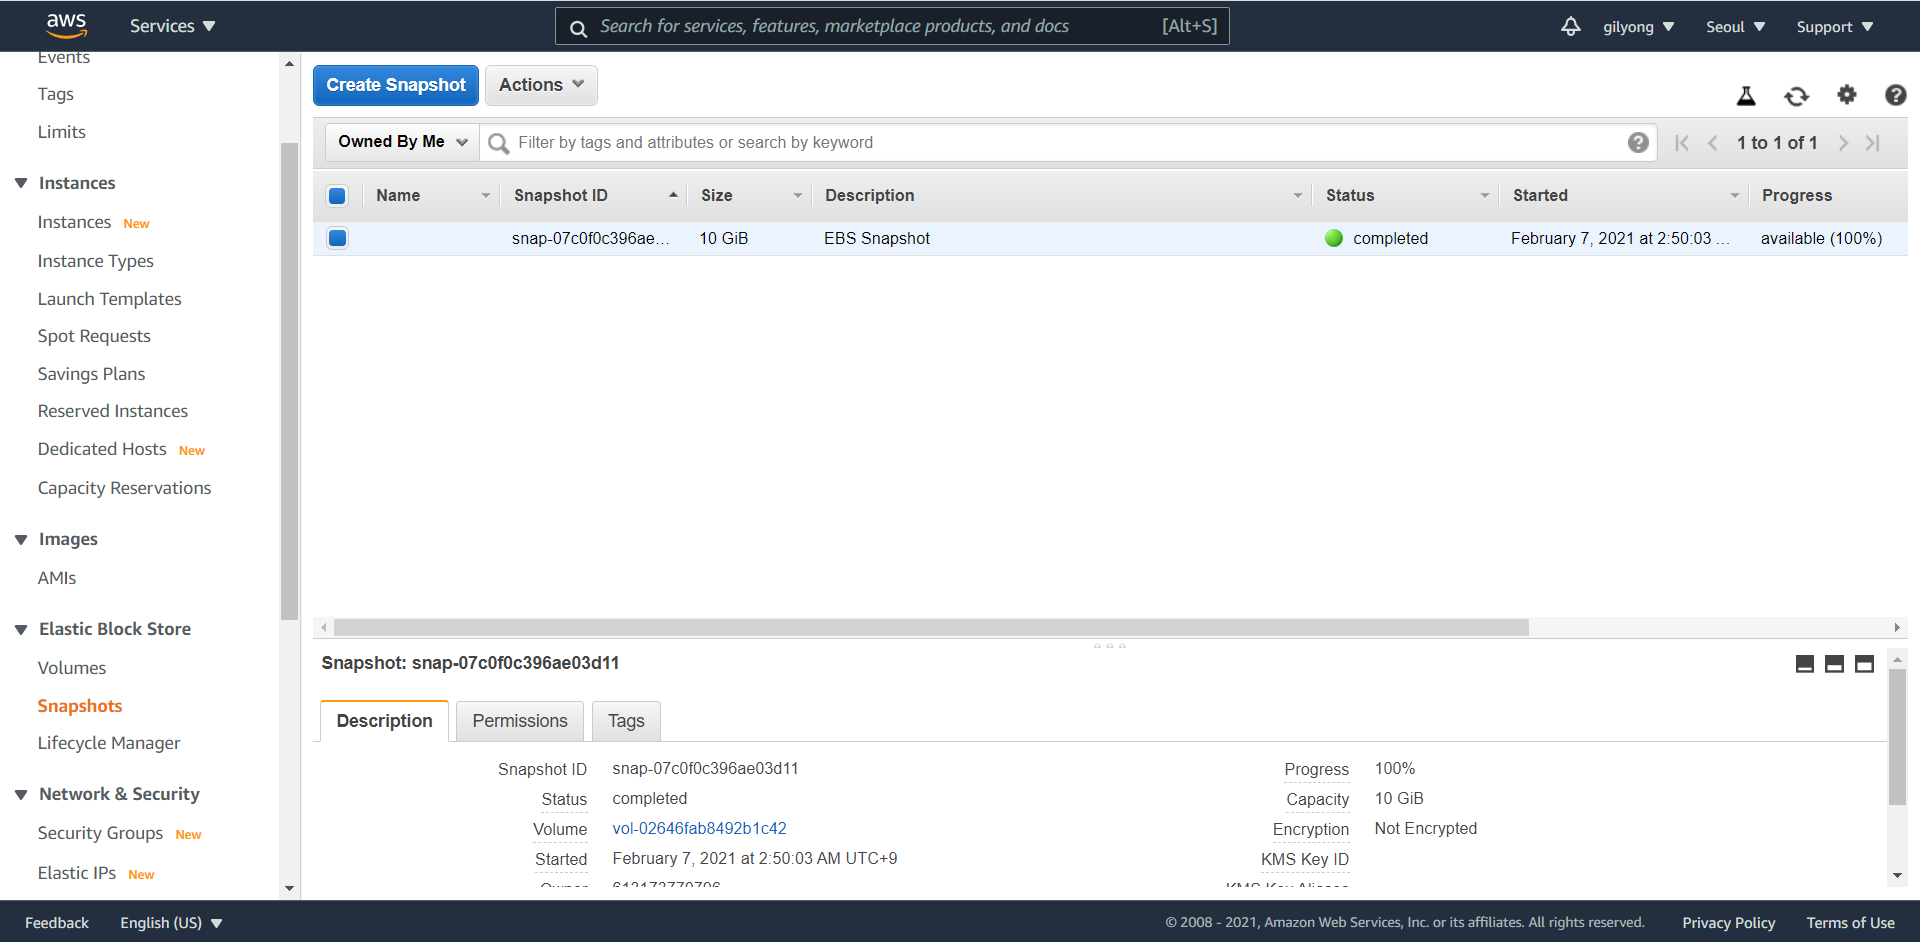This screenshot has width=1920, height=942.
Task: Click the top search magnifier icon
Action: 578,28
